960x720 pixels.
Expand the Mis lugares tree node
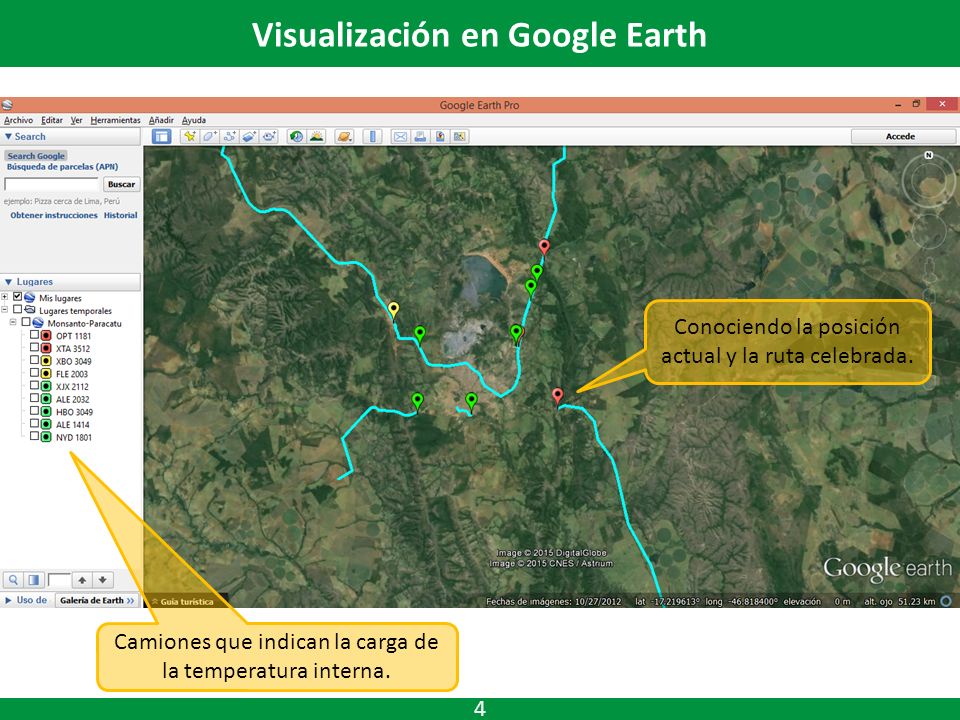(5, 298)
